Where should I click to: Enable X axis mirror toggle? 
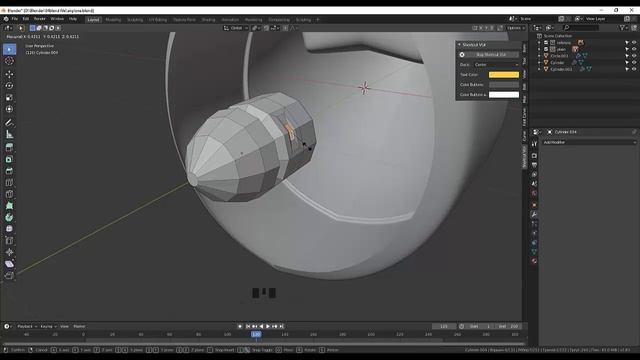tap(481, 28)
